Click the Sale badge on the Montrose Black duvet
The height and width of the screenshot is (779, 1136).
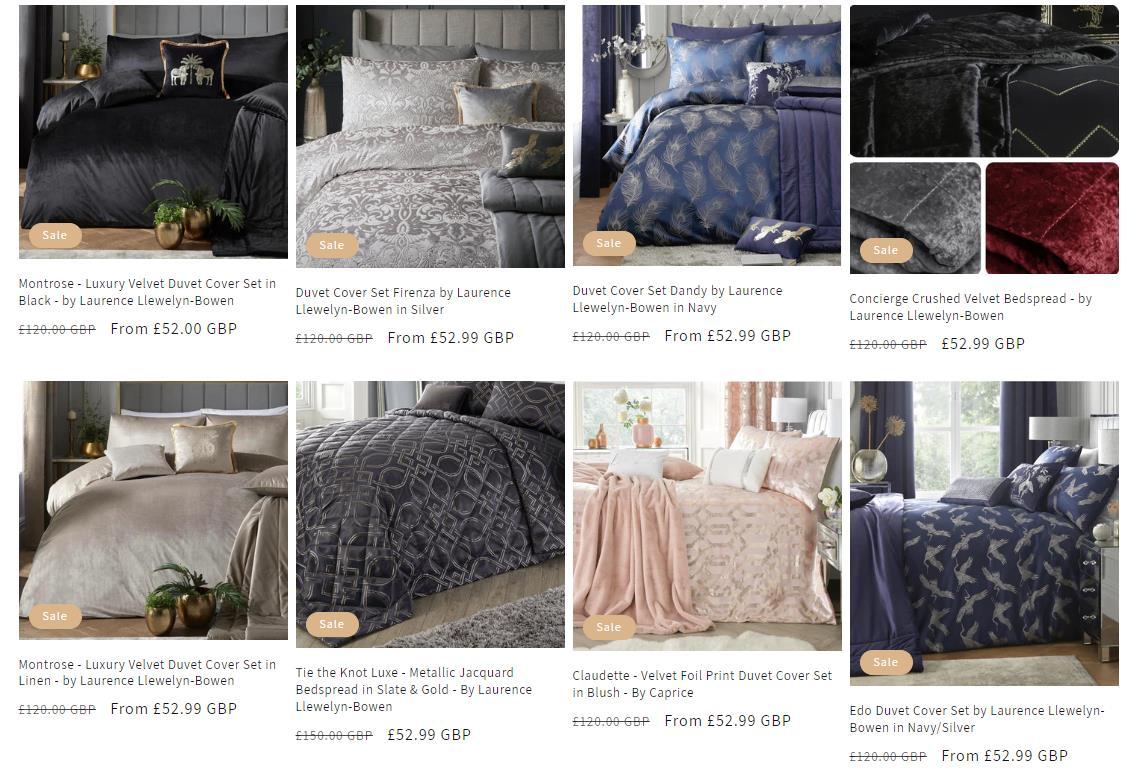pos(55,235)
